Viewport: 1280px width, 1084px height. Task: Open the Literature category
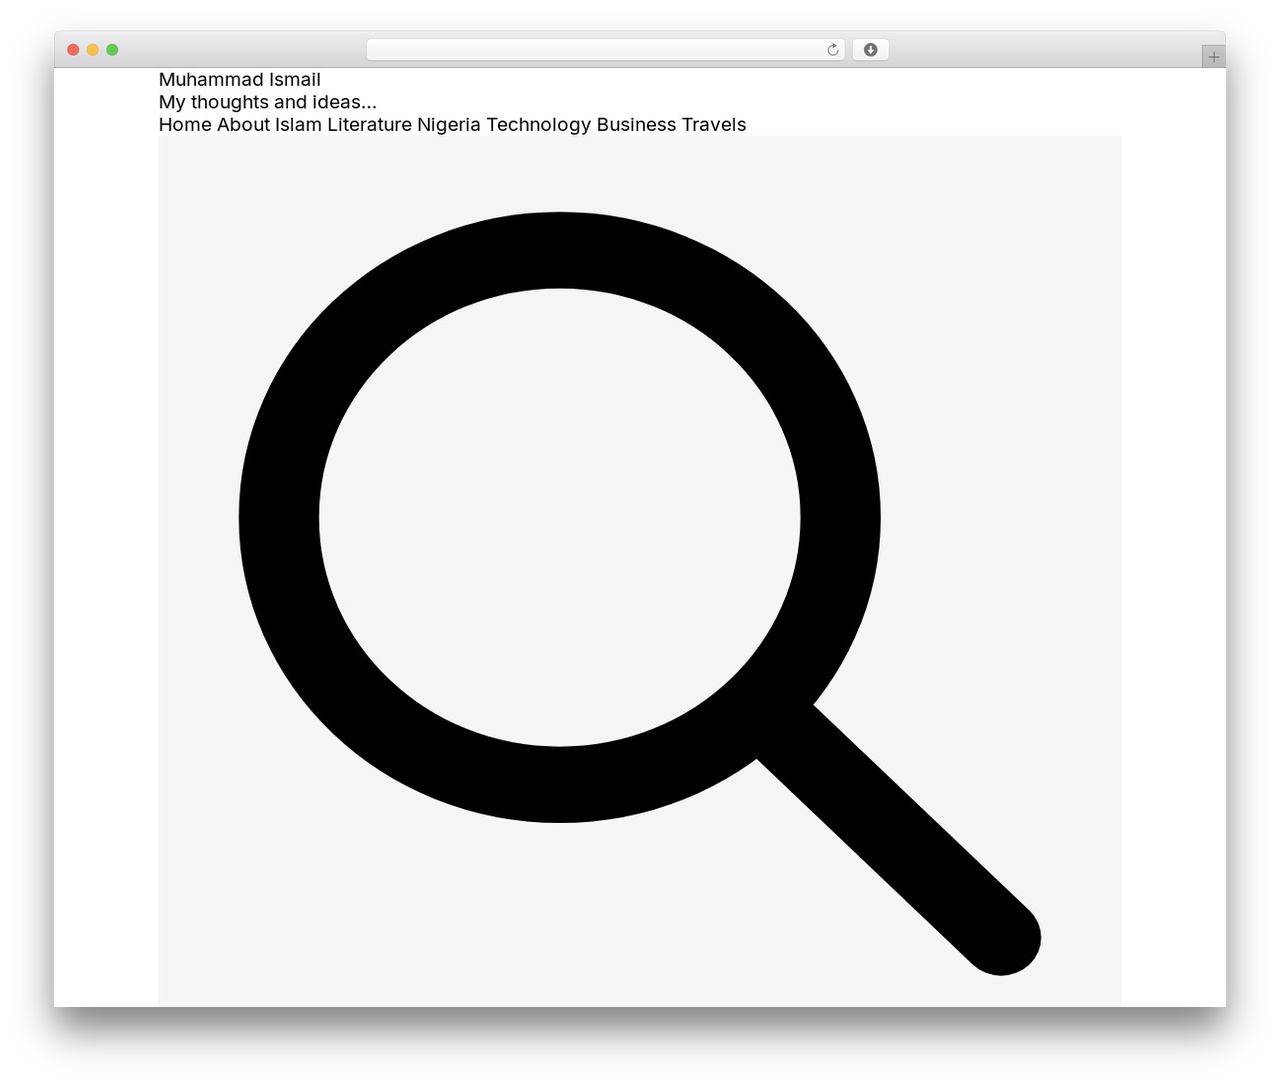[x=369, y=125]
